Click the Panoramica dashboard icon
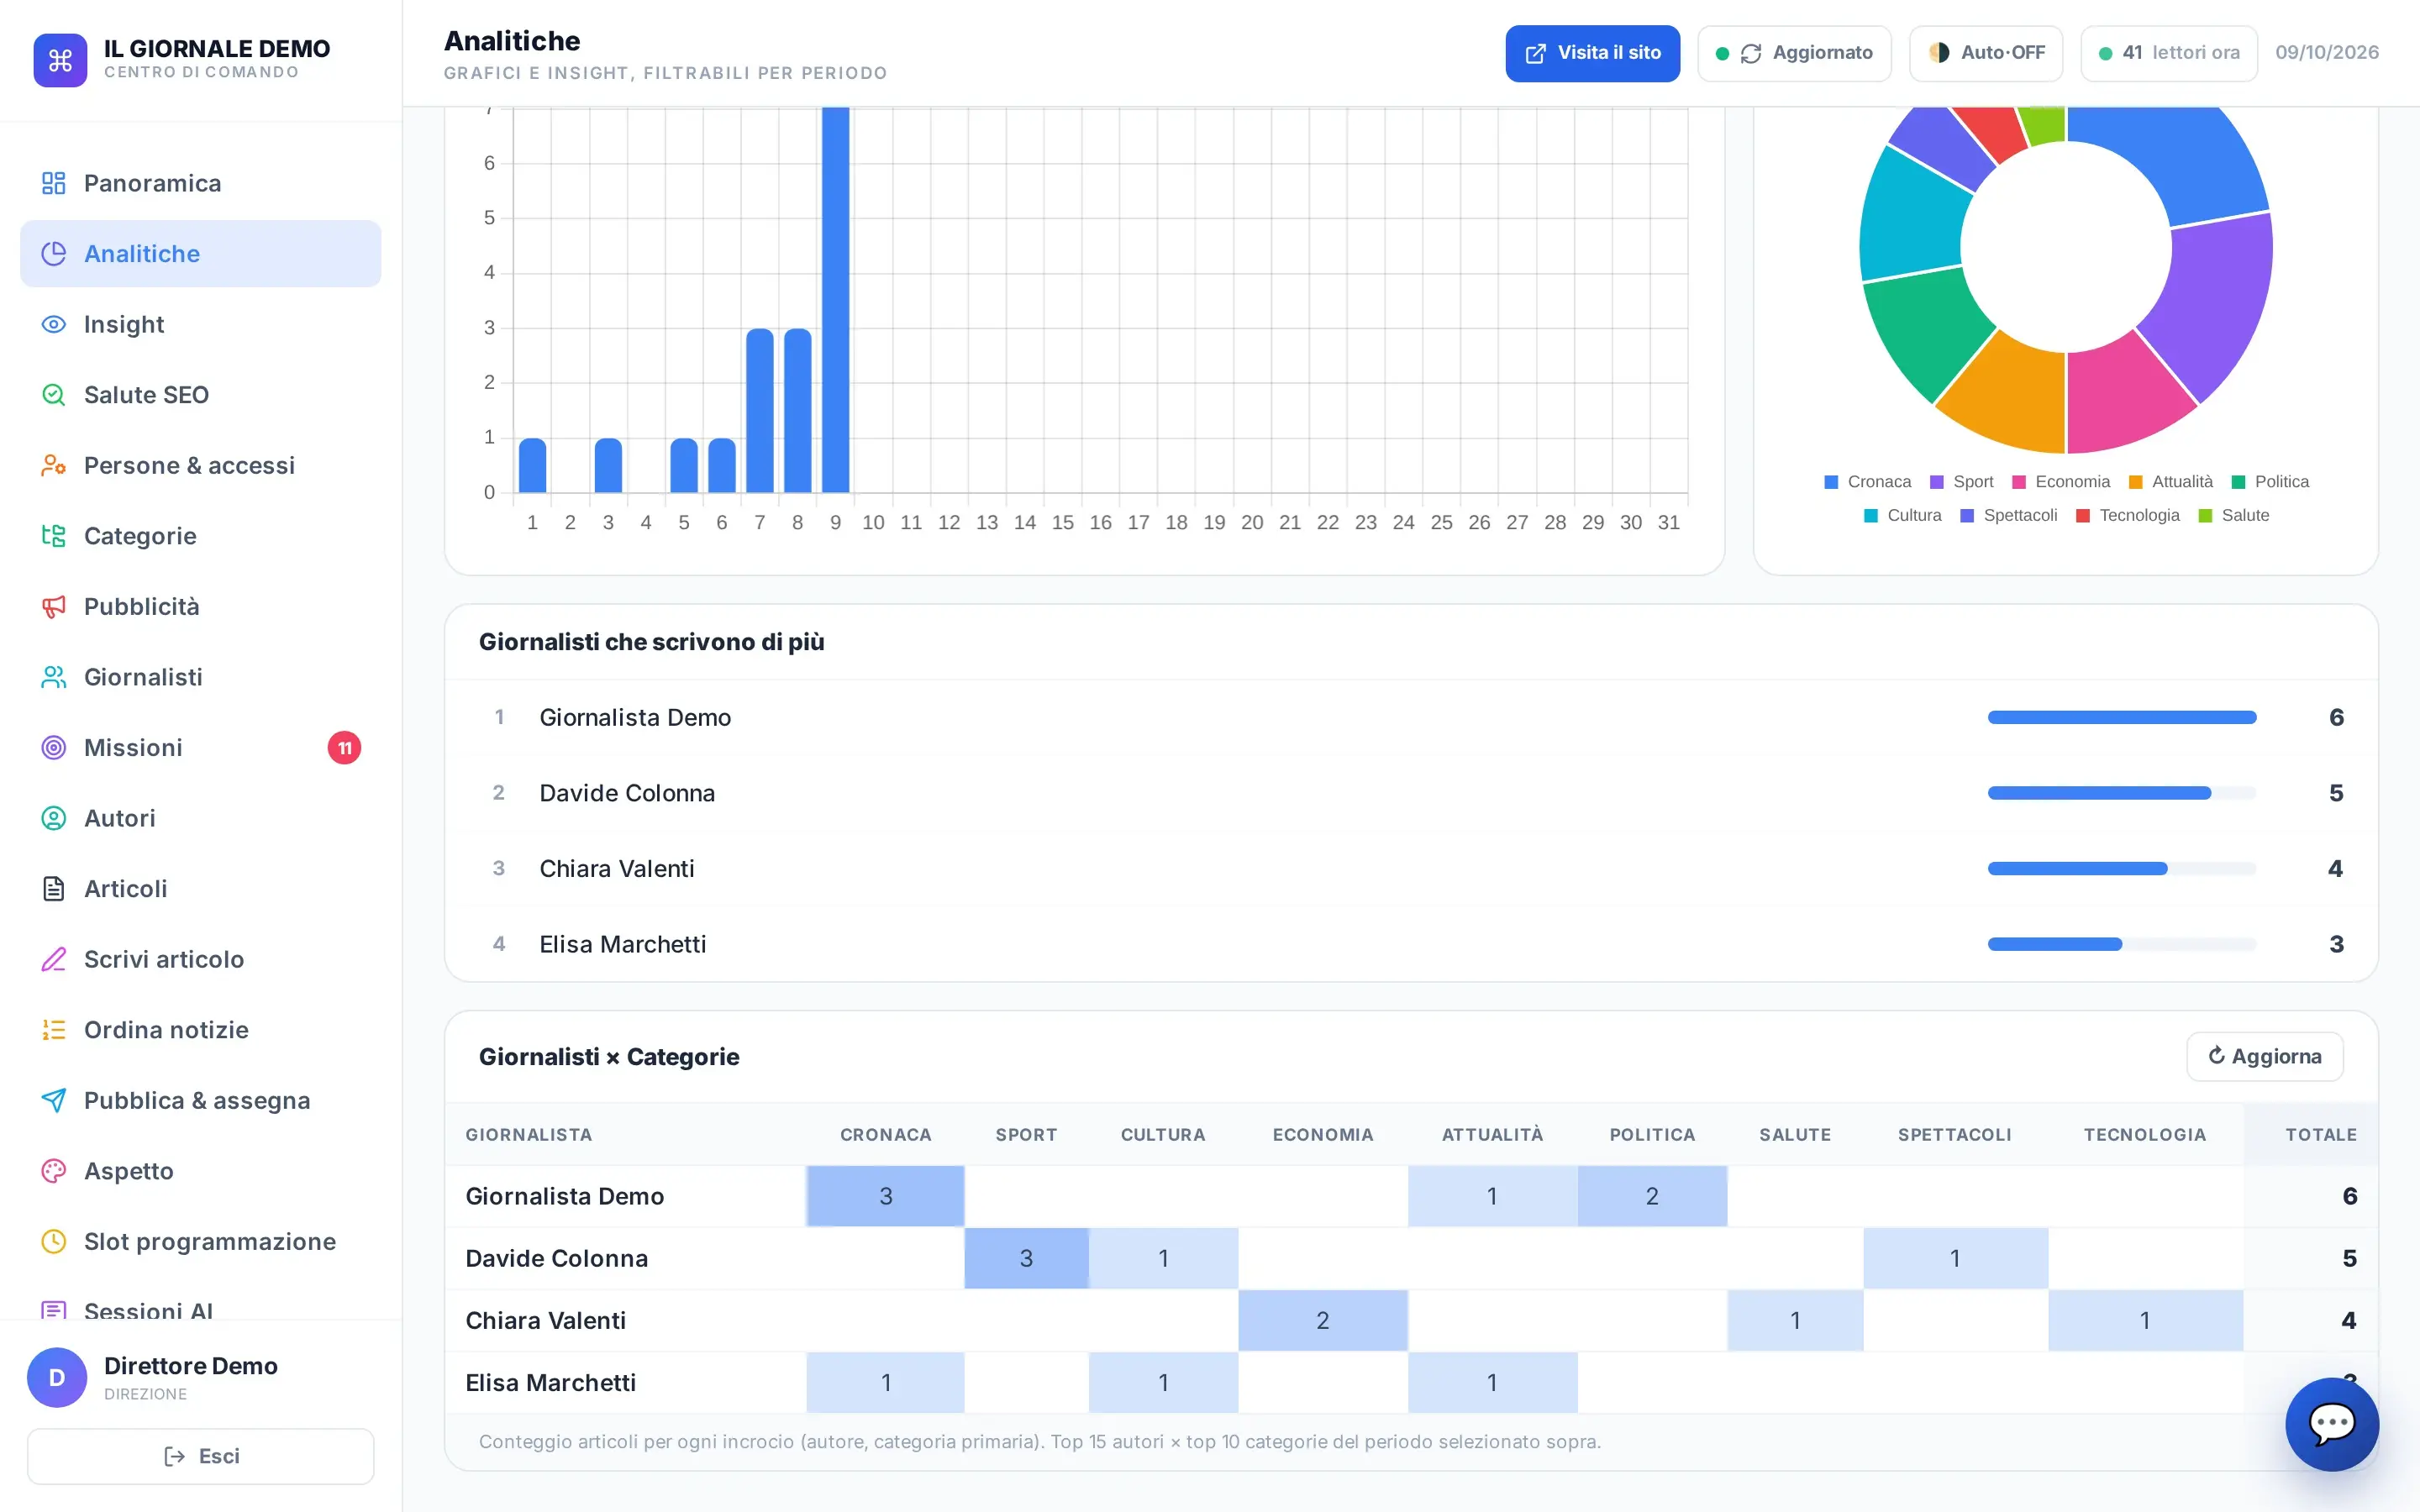 point(53,183)
